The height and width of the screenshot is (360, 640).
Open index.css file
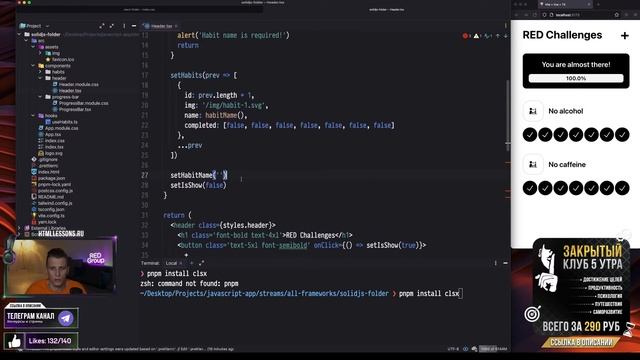coord(51,140)
